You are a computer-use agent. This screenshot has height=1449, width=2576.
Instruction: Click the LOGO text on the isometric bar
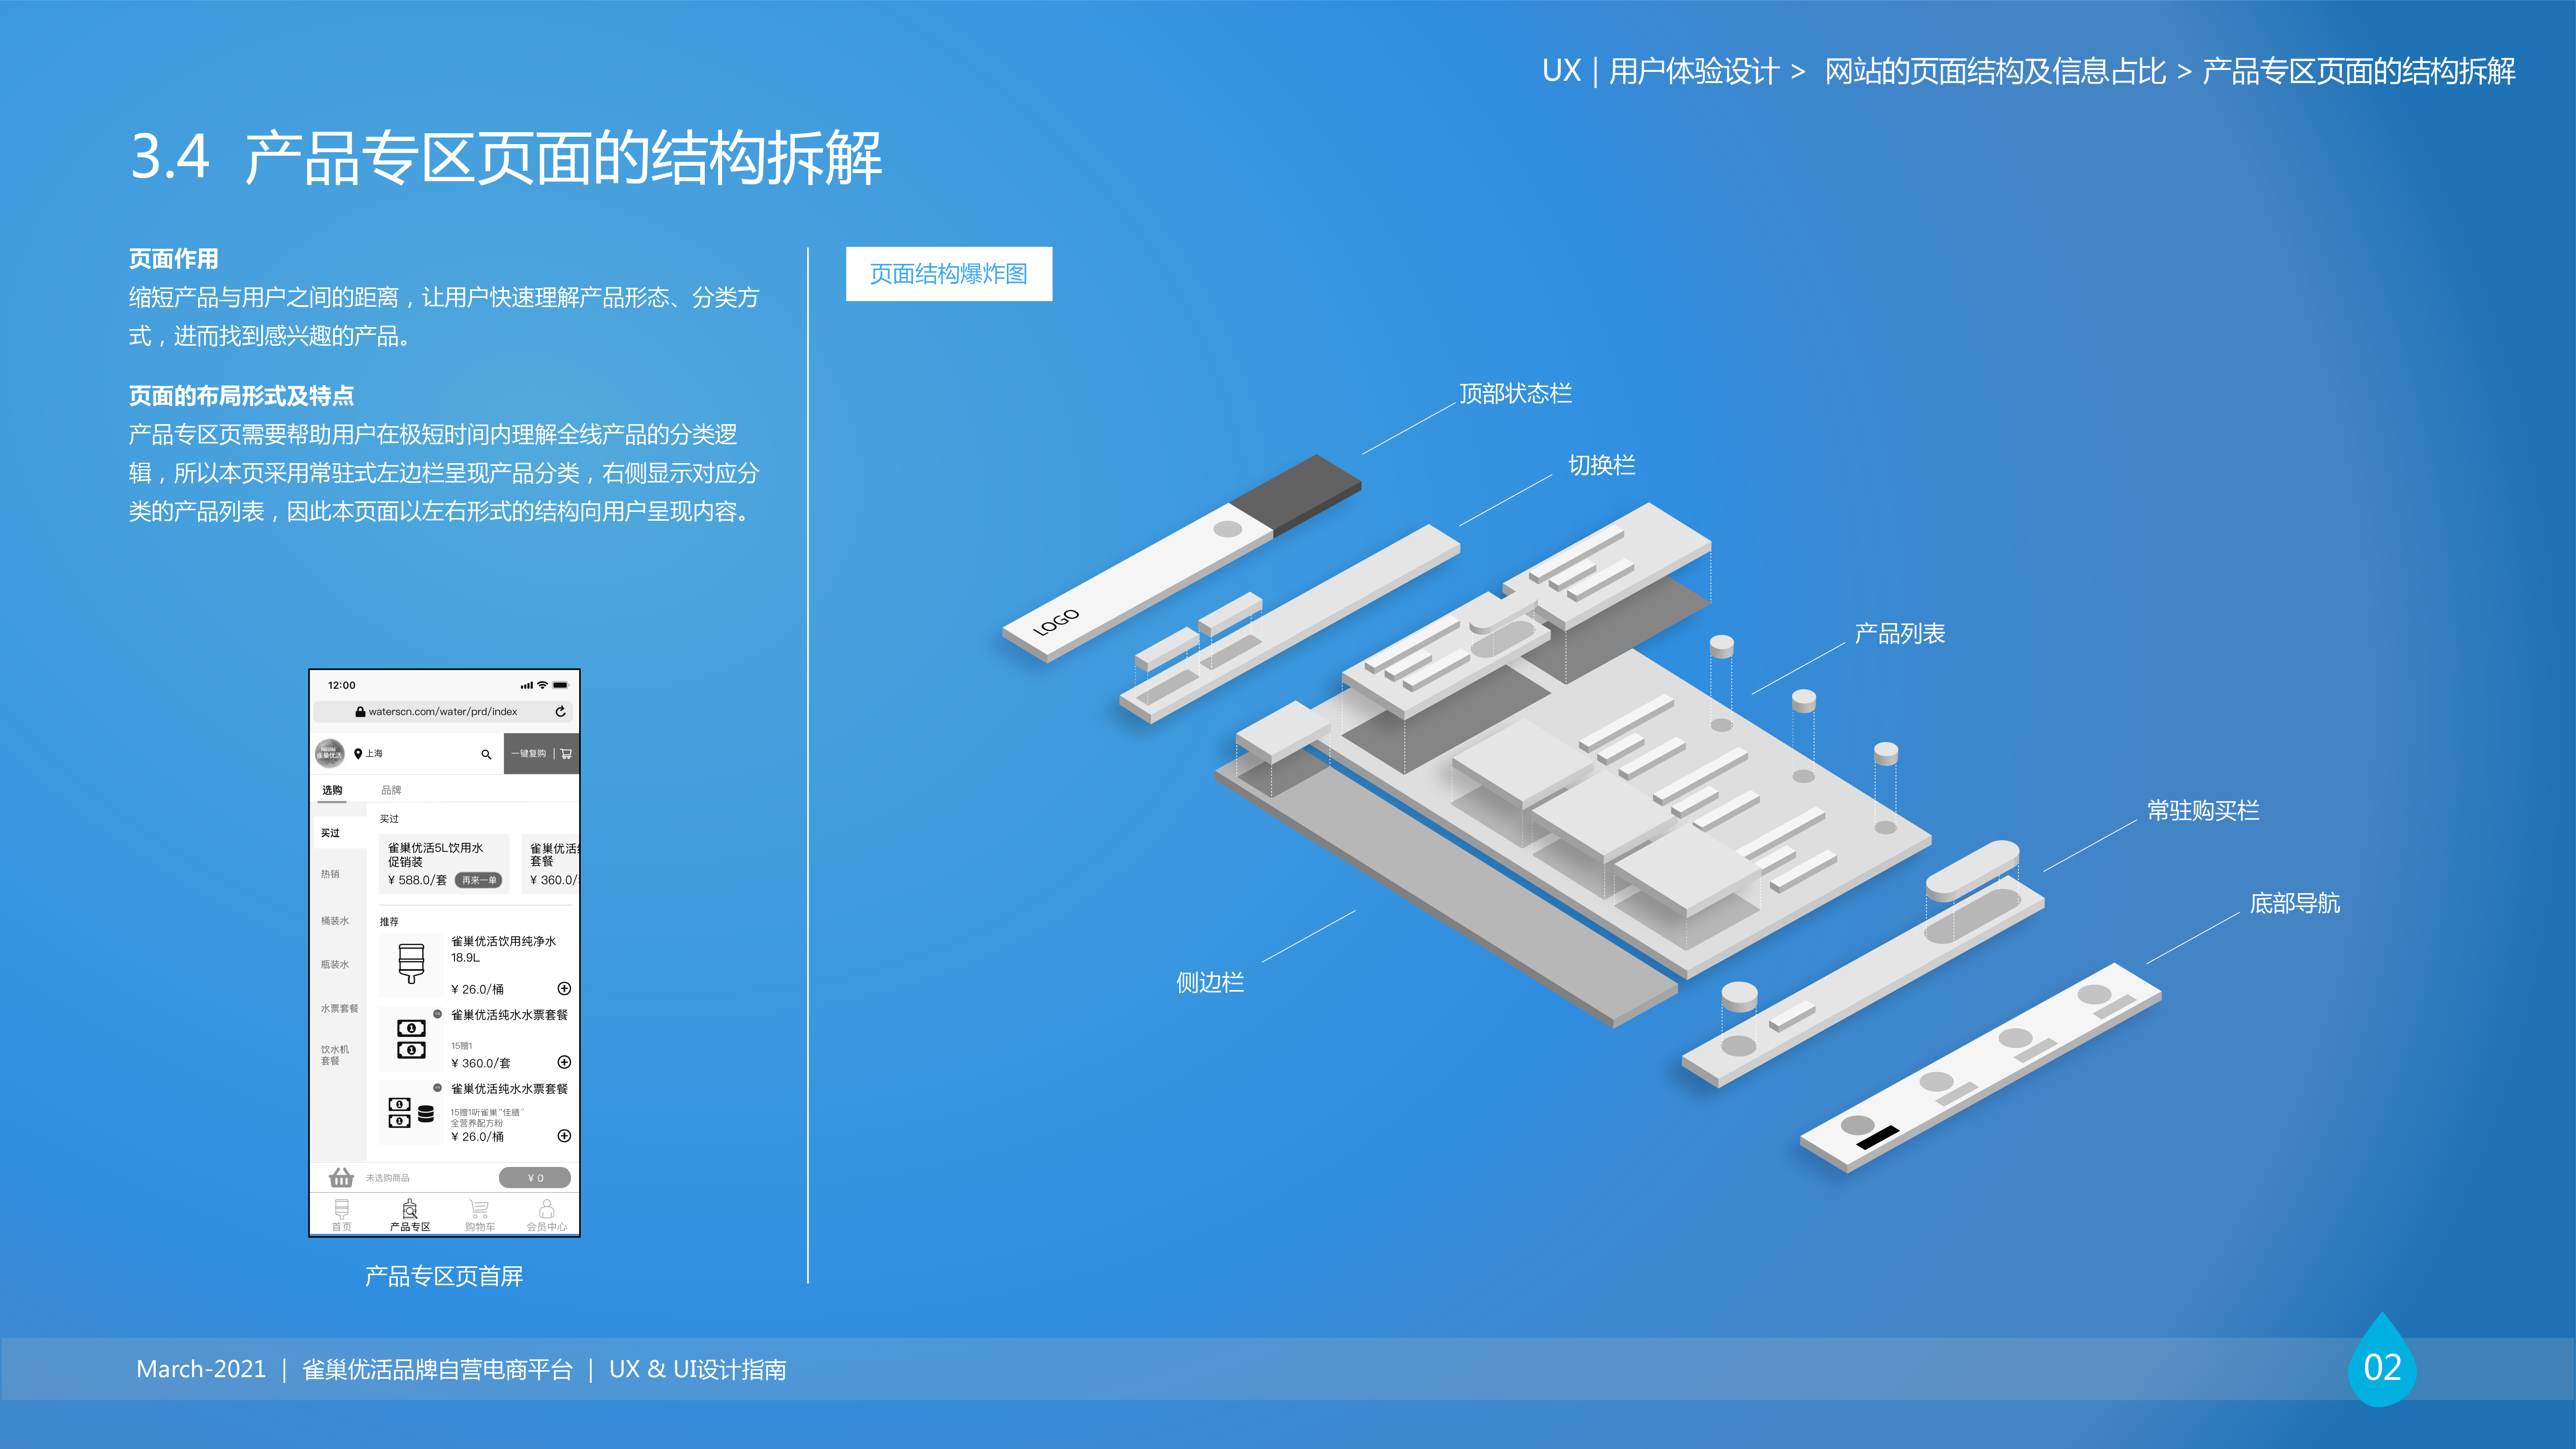click(1056, 621)
